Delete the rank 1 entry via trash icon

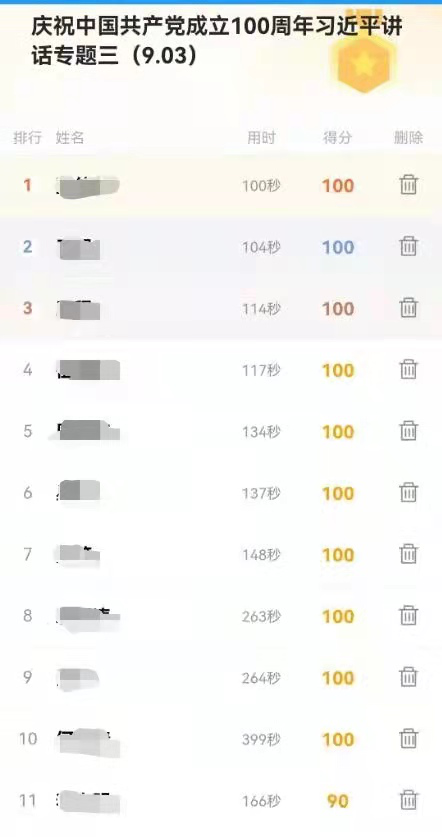[x=408, y=185]
